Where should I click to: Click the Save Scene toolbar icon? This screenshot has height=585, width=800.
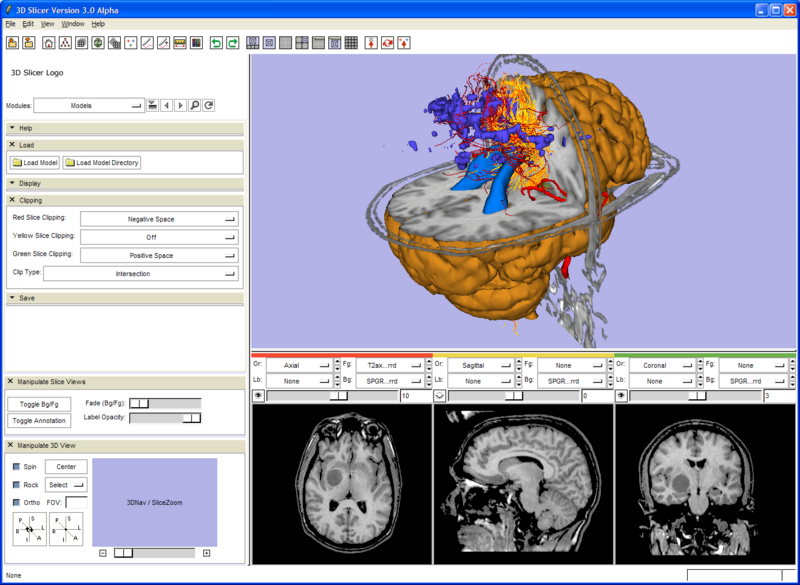(x=30, y=43)
